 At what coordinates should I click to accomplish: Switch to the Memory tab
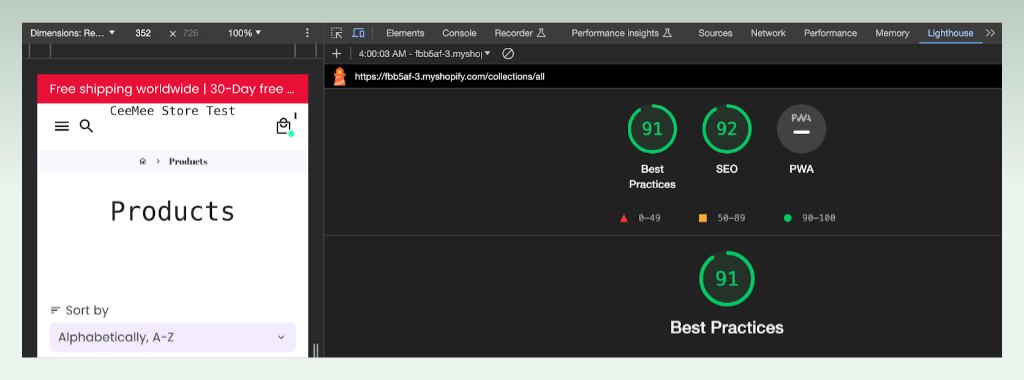[892, 33]
